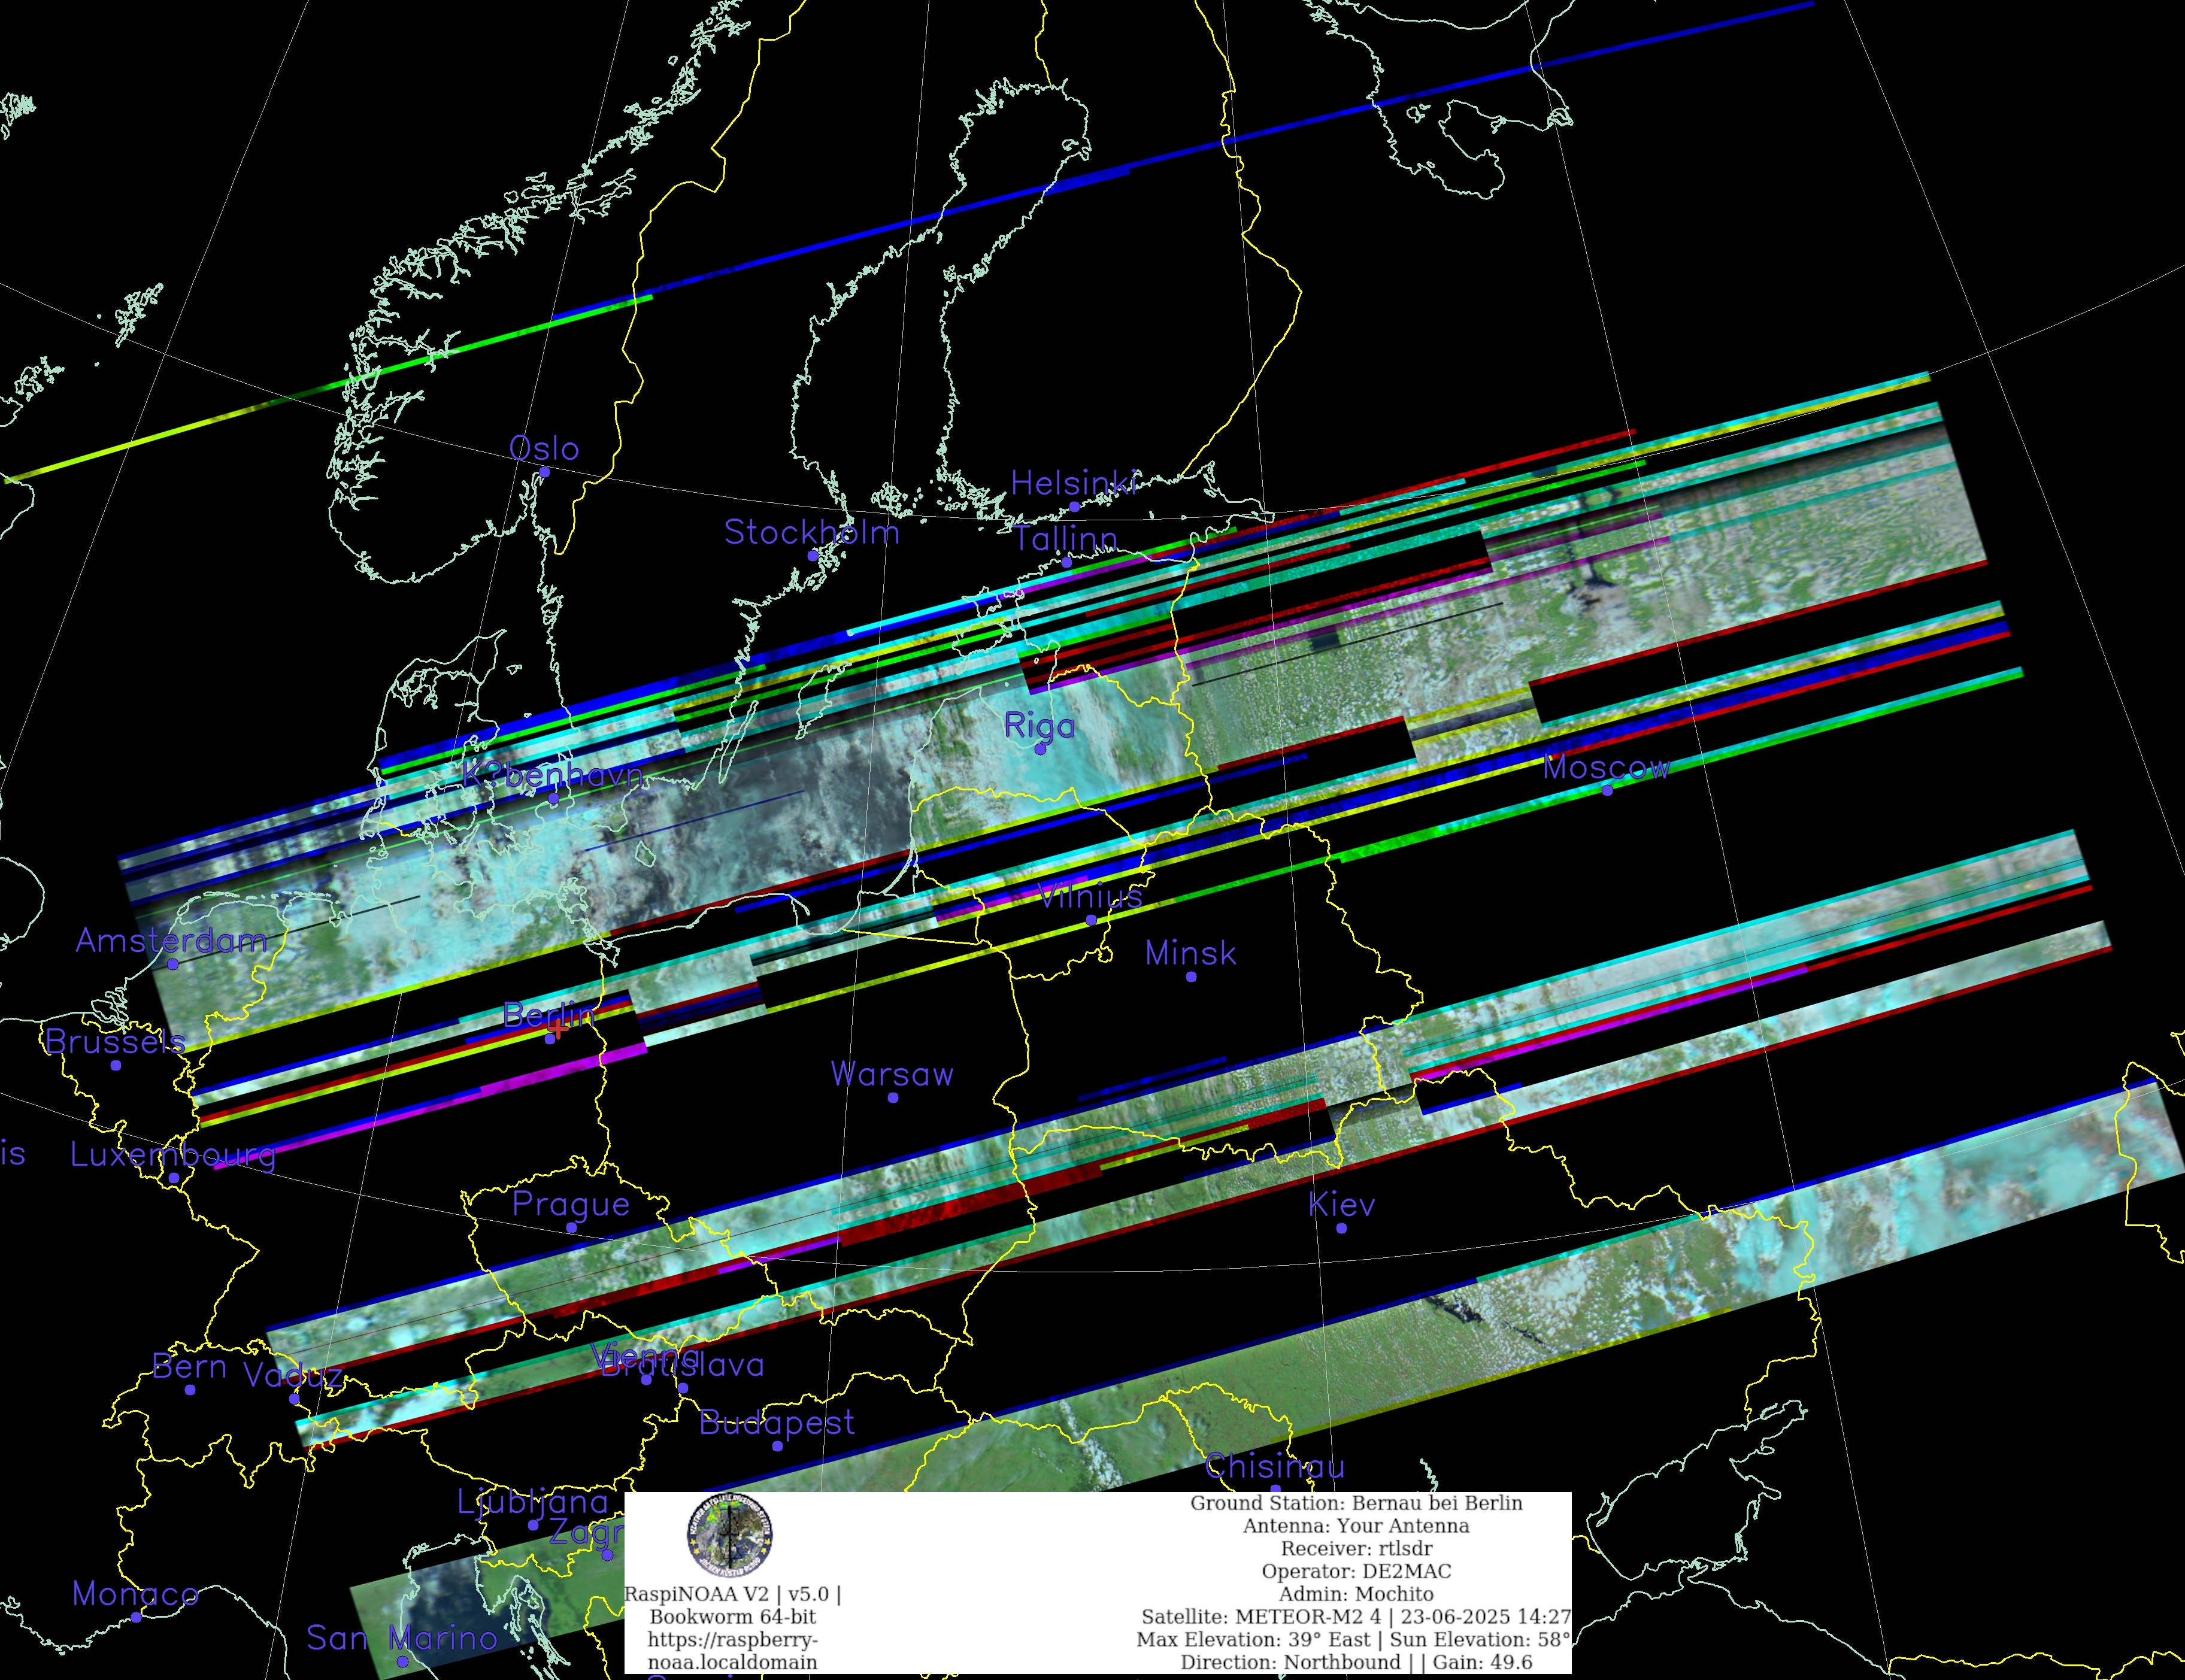Click the Minsk city label
This screenshot has height=1680, width=2185.
(x=1190, y=953)
